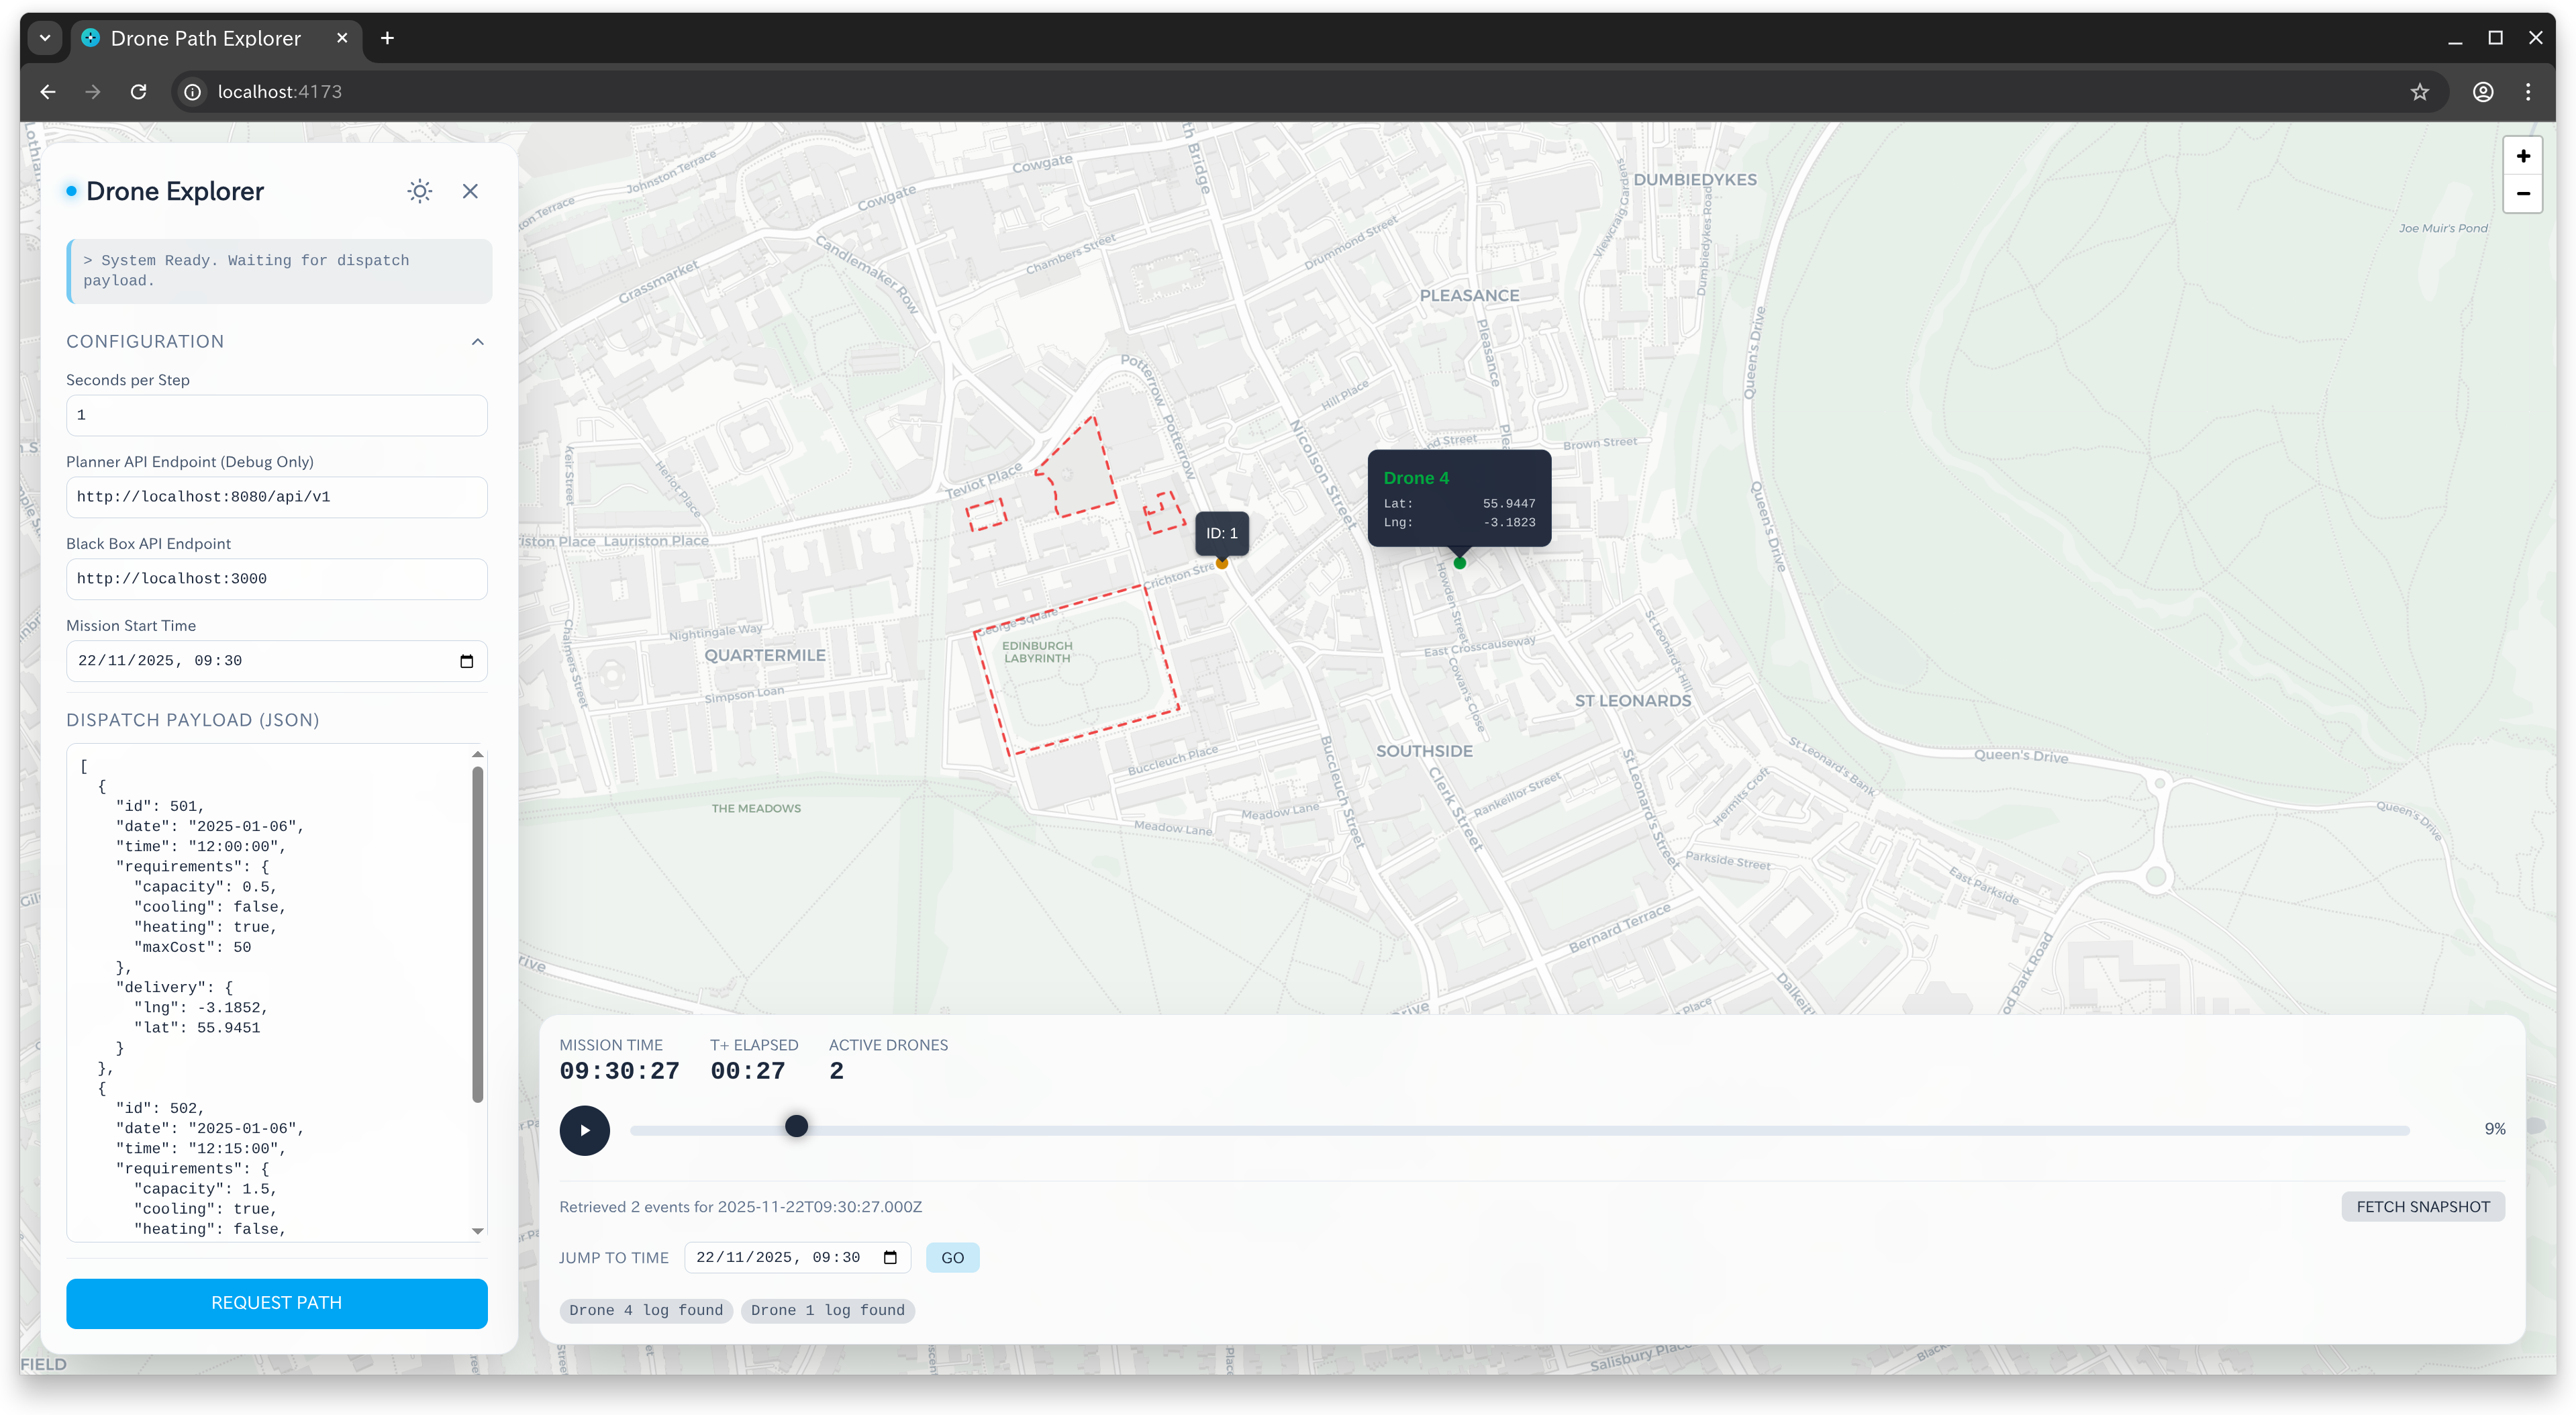Click the REQUEST PATH button
2576x1415 pixels.
tap(277, 1303)
